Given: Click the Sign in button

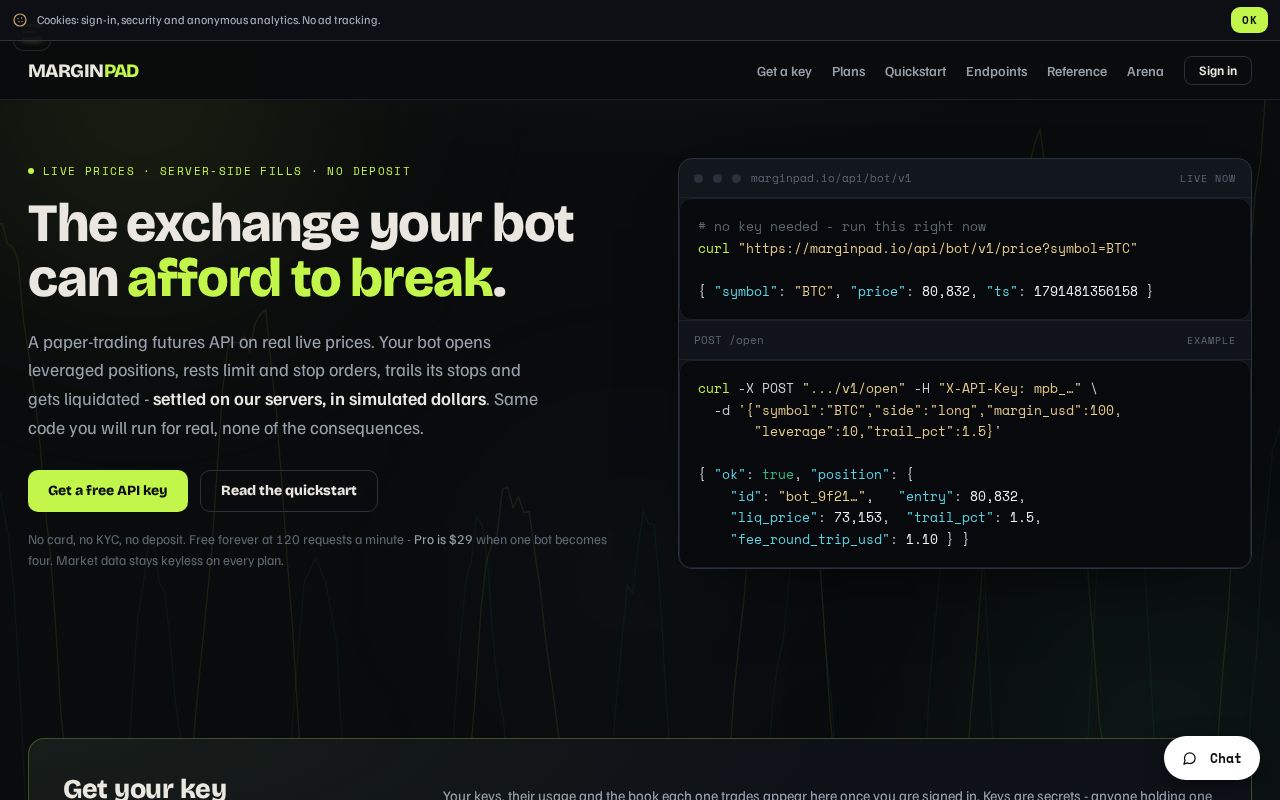Looking at the screenshot, I should coord(1217,71).
